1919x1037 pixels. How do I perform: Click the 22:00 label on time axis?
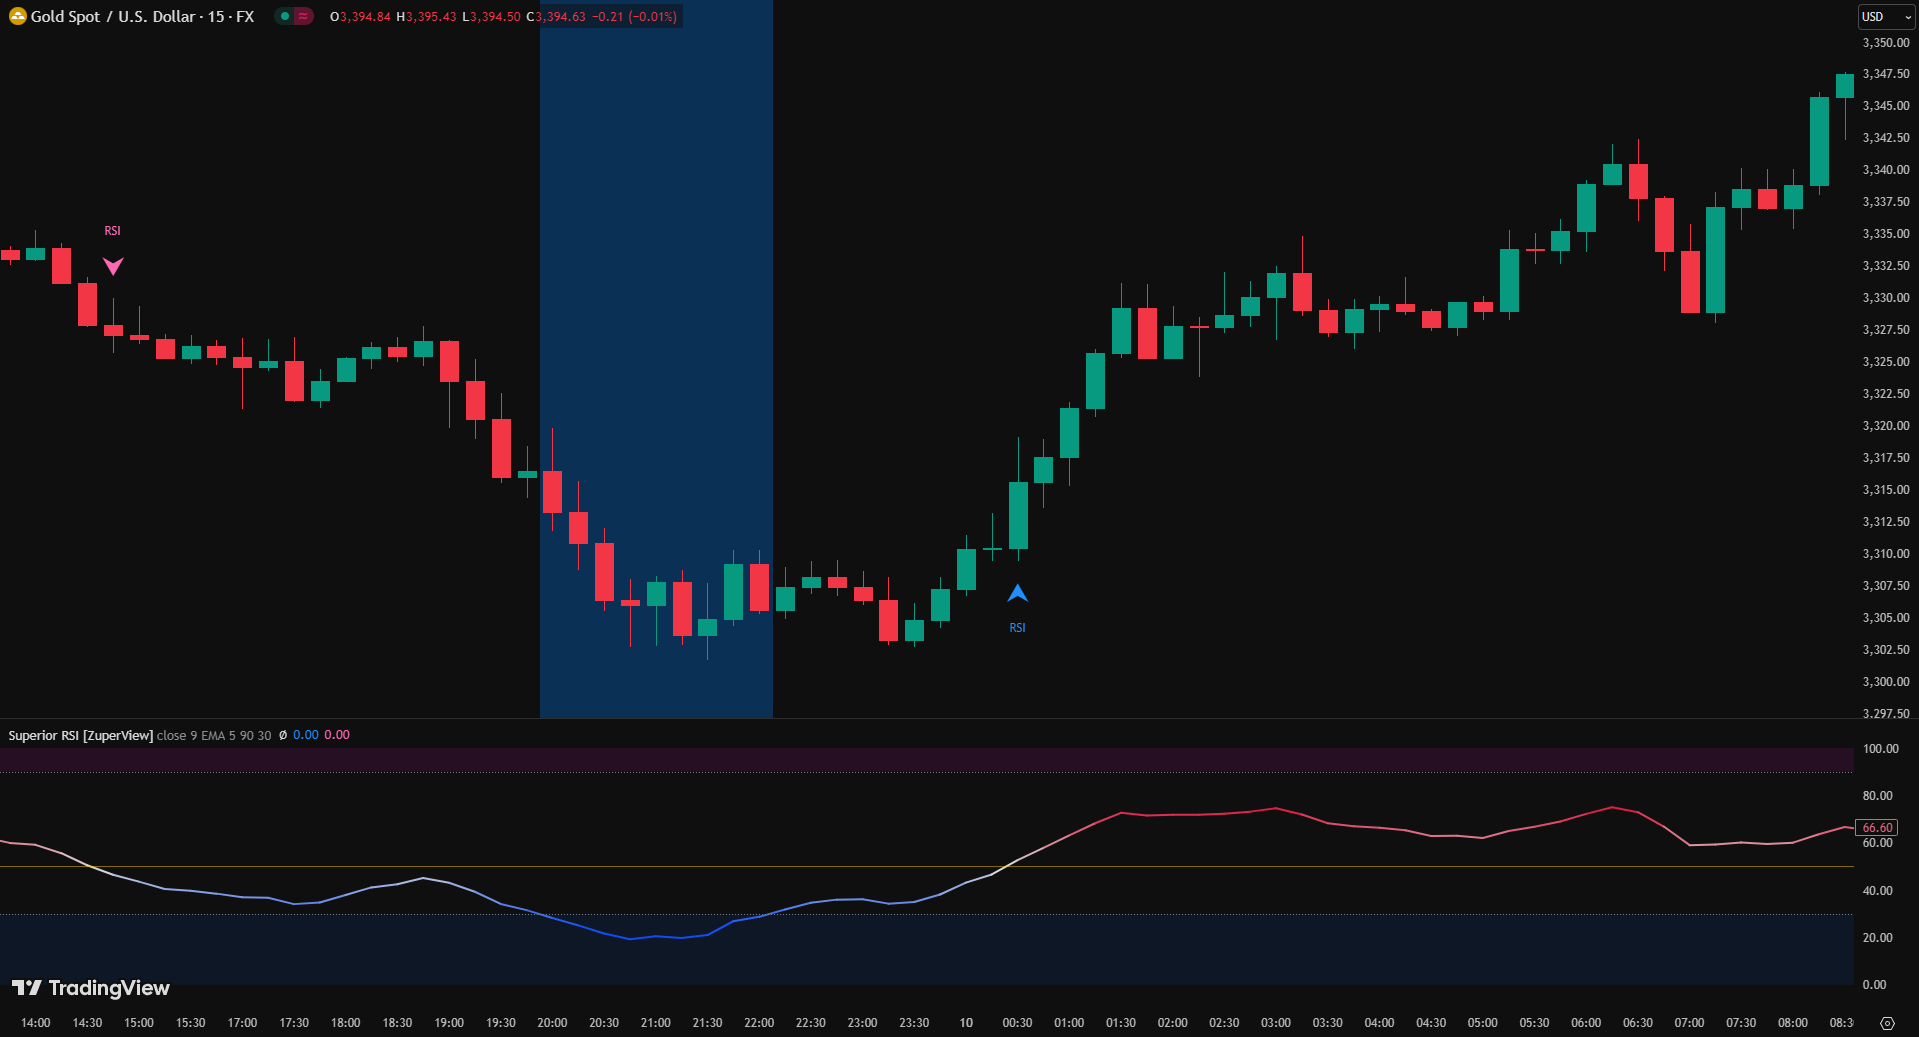pos(759,1023)
